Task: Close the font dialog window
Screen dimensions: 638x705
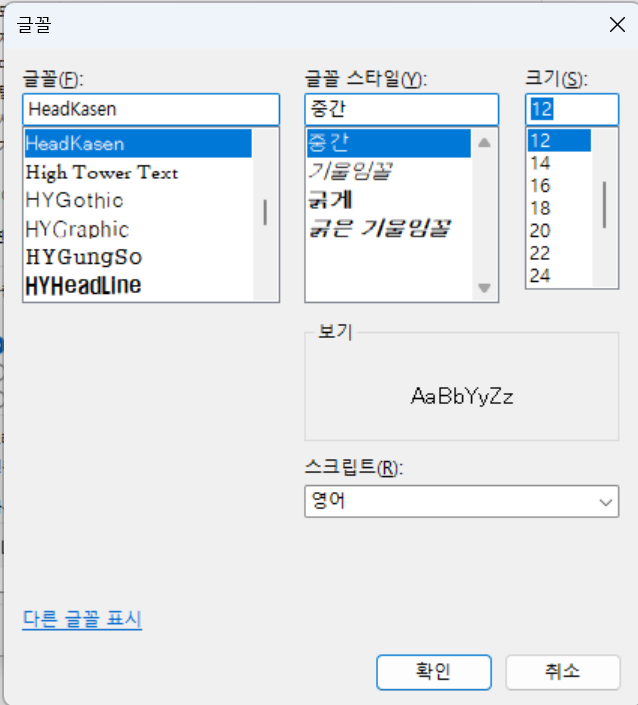Action: 617,25
